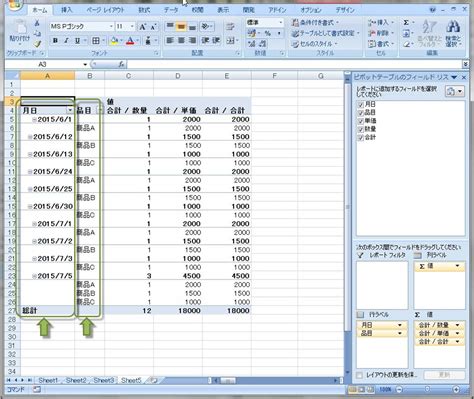Open the 月日 header filter dropdown

click(x=70, y=110)
